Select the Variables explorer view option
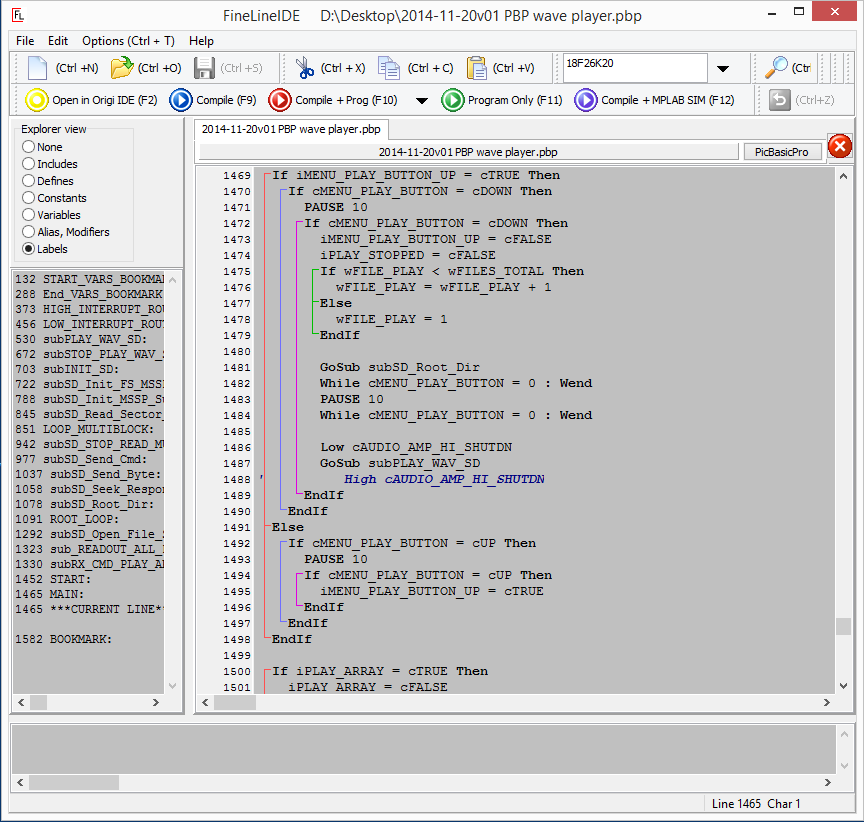The width and height of the screenshot is (864, 822). coord(29,215)
